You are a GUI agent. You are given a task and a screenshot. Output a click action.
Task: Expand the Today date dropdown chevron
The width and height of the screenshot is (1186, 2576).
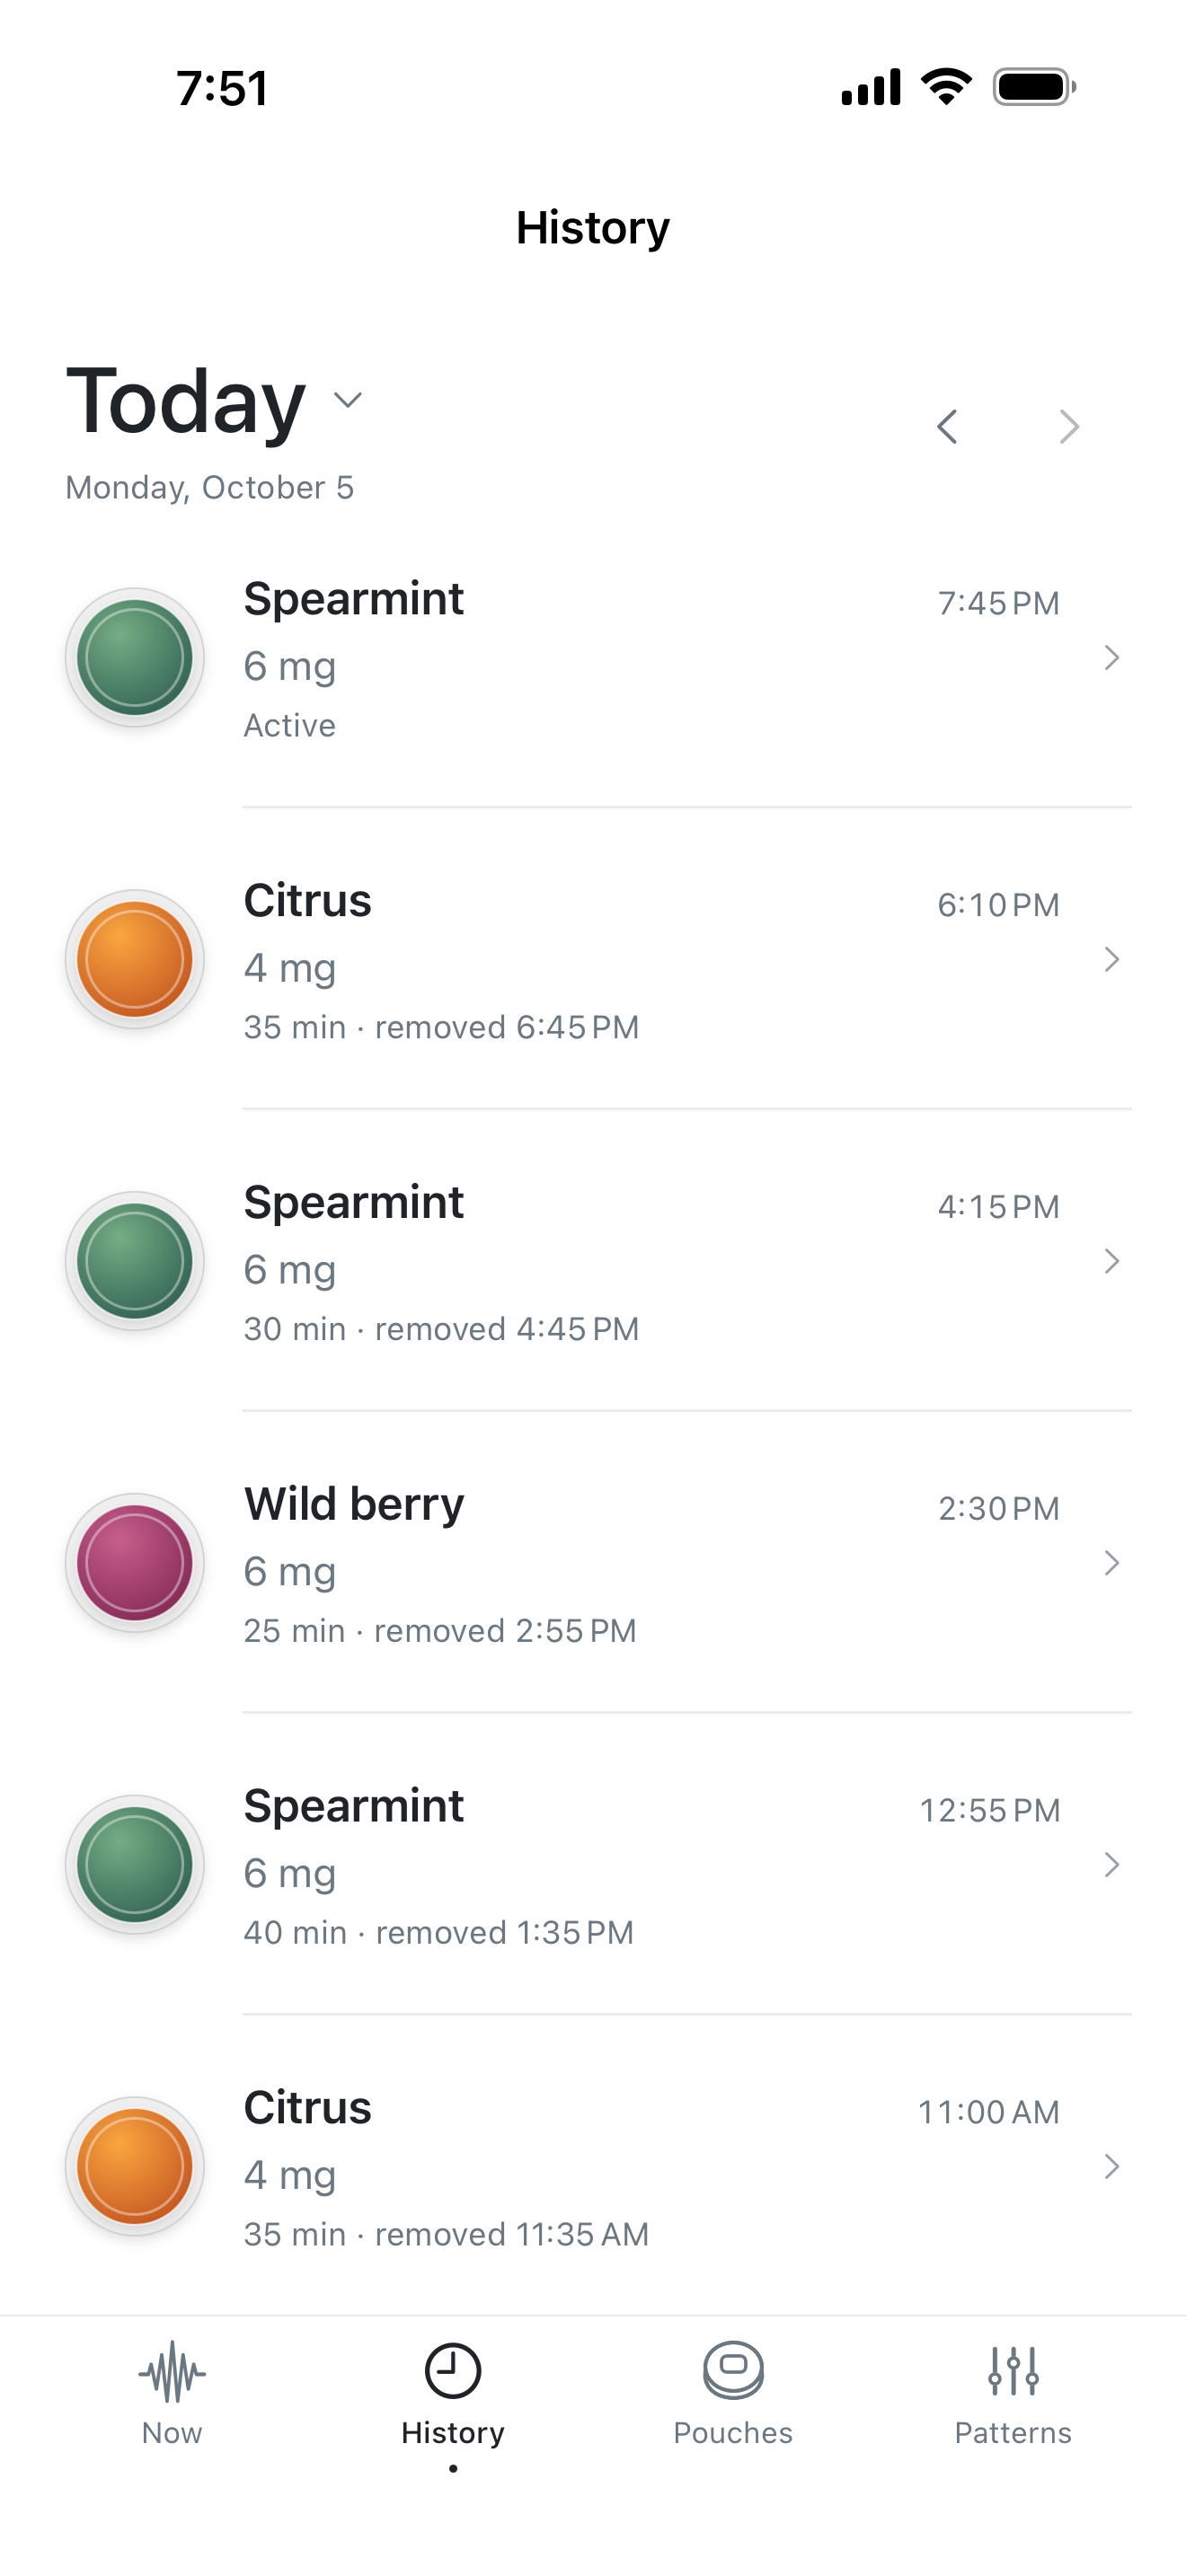tap(347, 400)
